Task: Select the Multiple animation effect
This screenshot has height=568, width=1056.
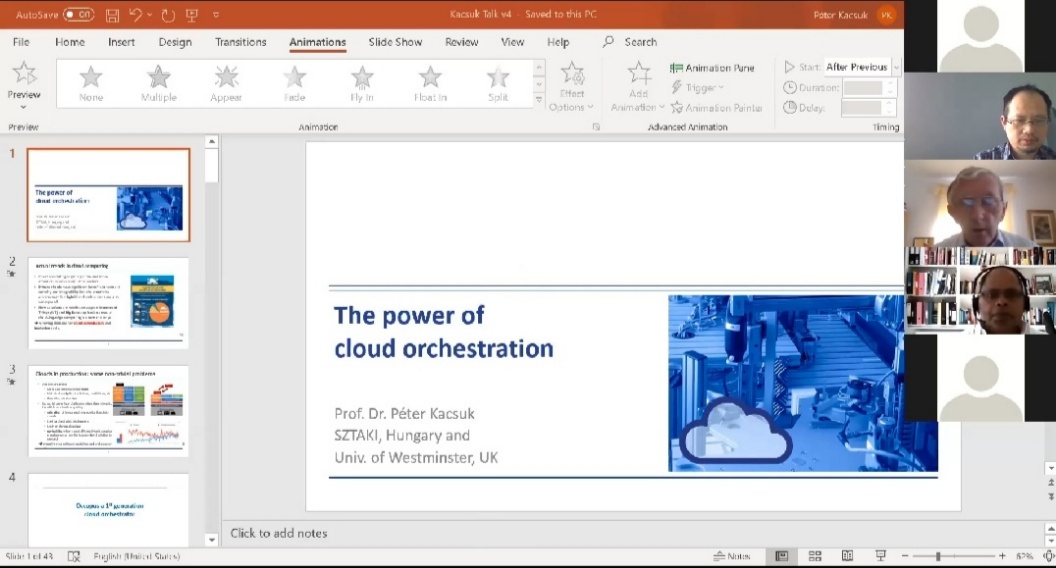Action: [159, 84]
